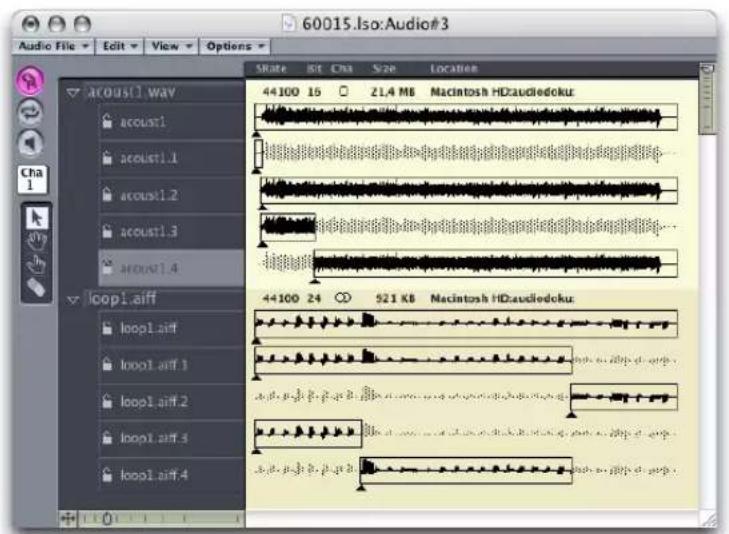Select the loop1.aiff.1 region name
The image size is (729, 534).
(x=154, y=365)
